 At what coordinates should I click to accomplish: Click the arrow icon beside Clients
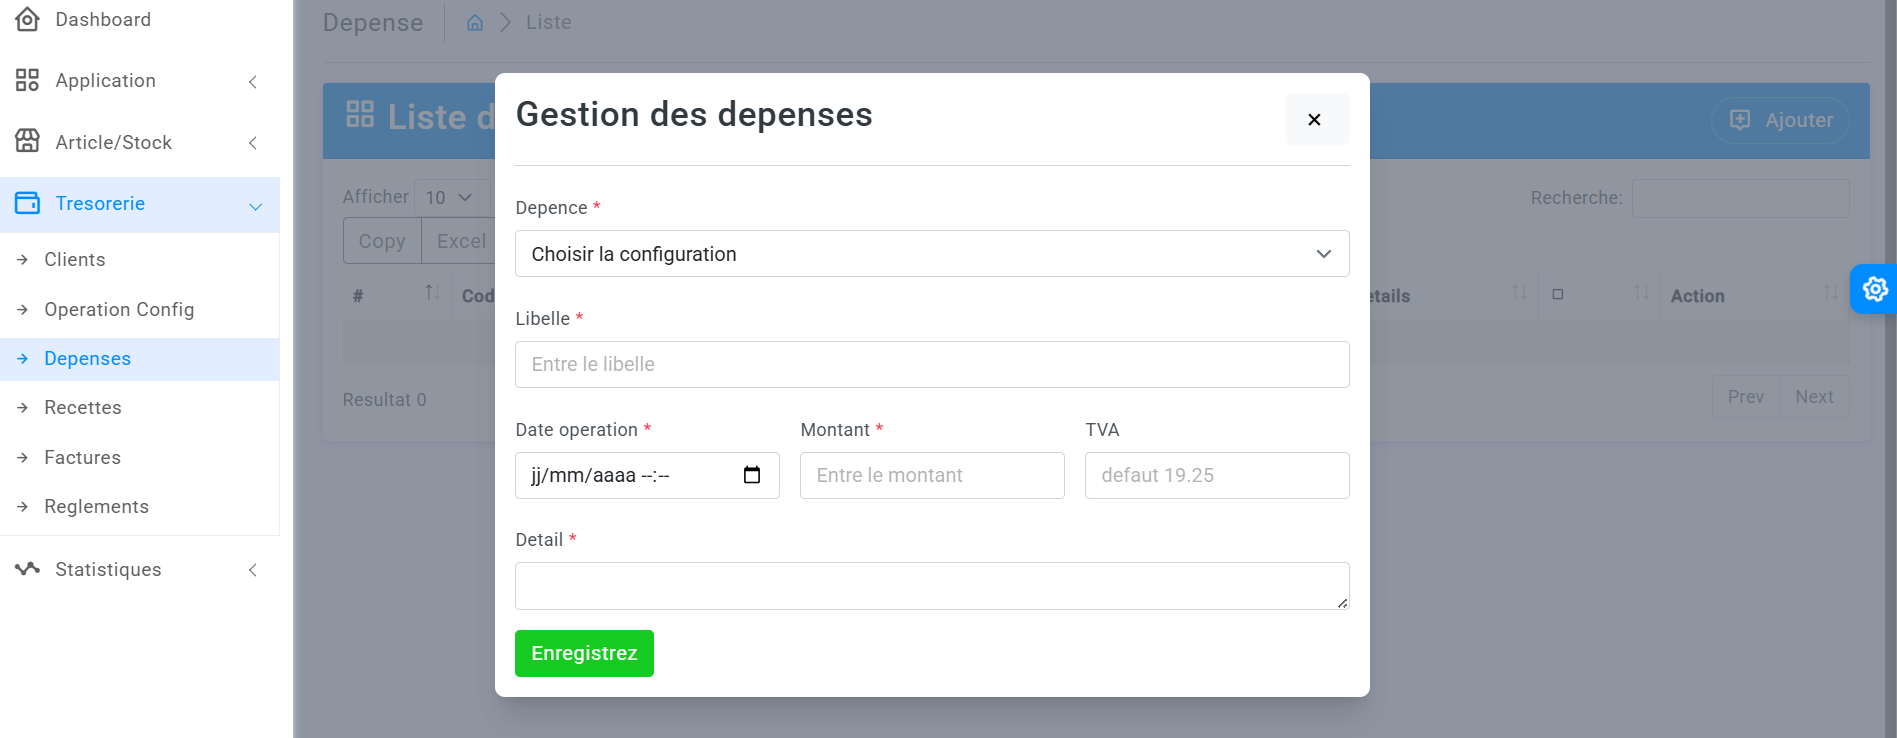click(22, 260)
